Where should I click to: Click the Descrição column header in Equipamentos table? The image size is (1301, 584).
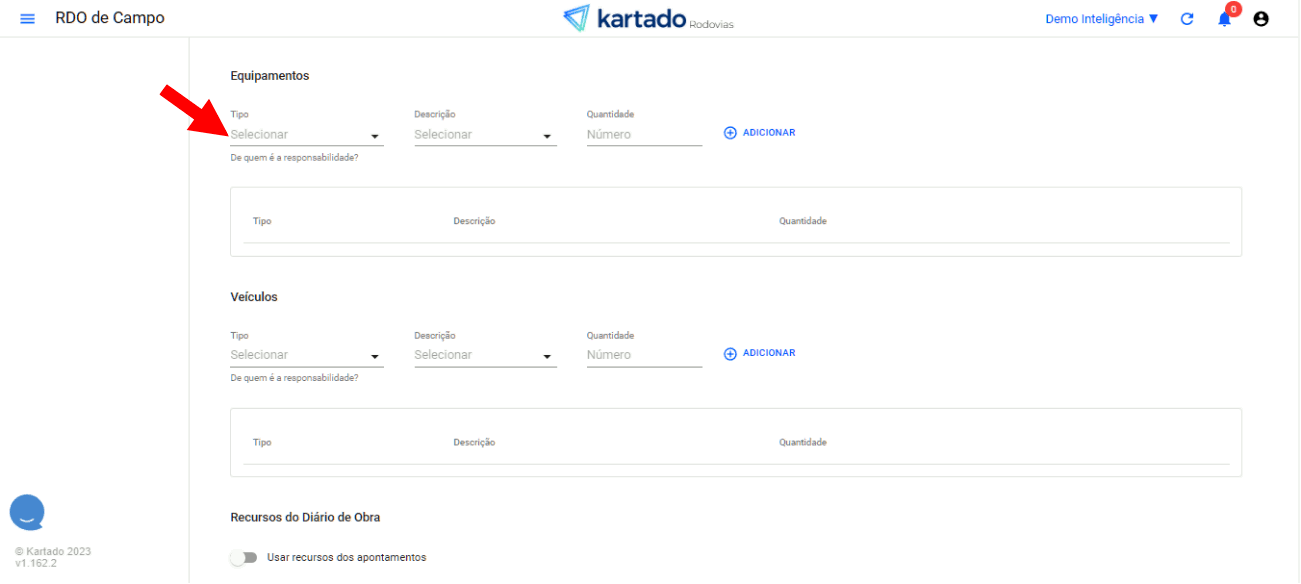tap(474, 221)
